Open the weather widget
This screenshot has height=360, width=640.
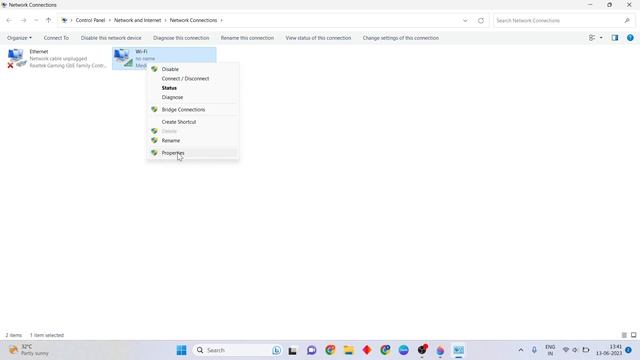click(x=29, y=350)
